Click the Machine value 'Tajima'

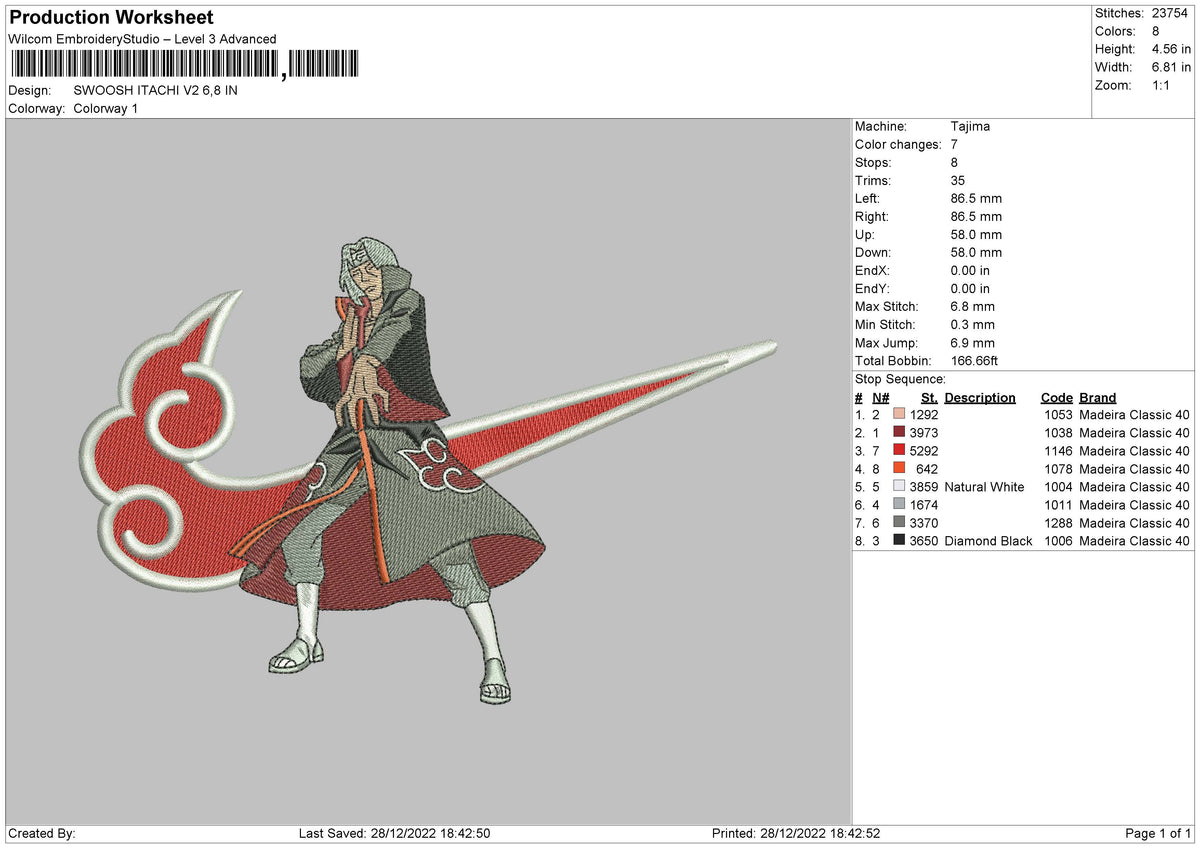point(970,127)
